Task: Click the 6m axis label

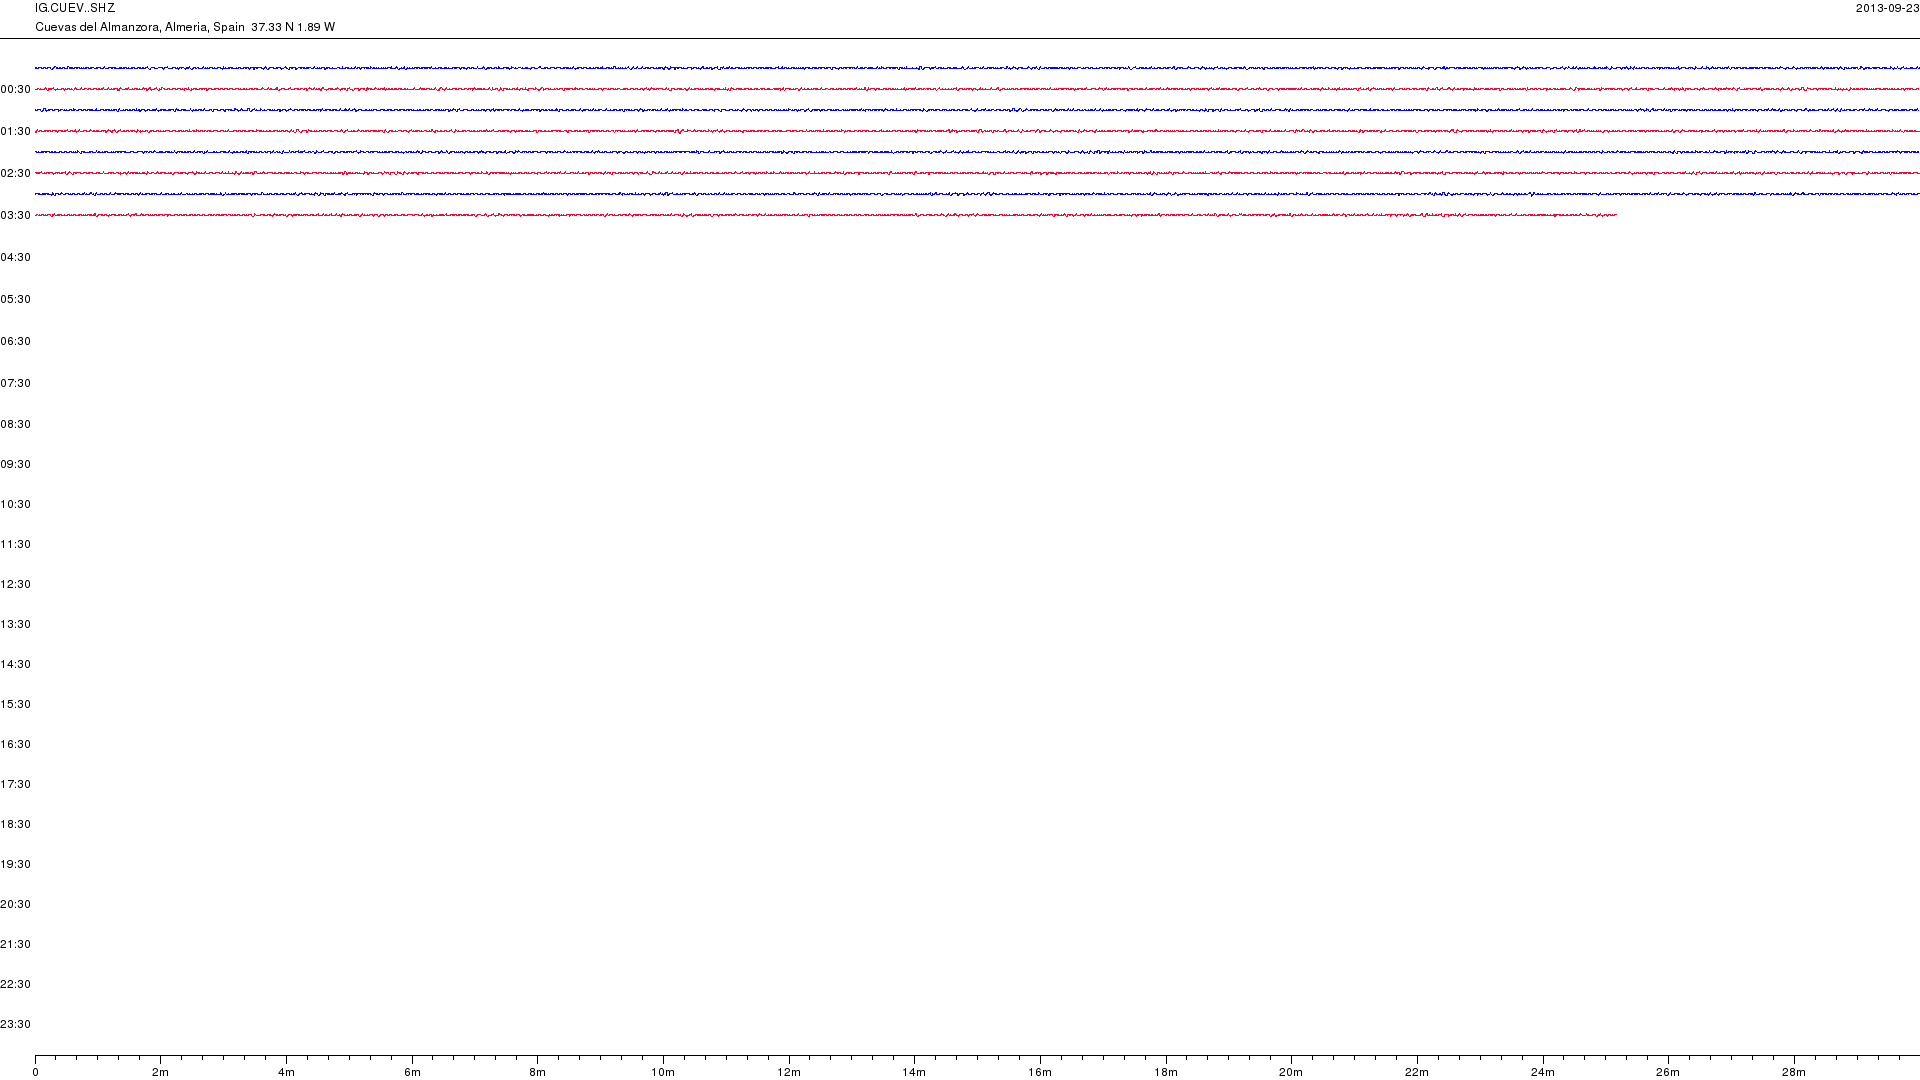Action: coord(412,1073)
